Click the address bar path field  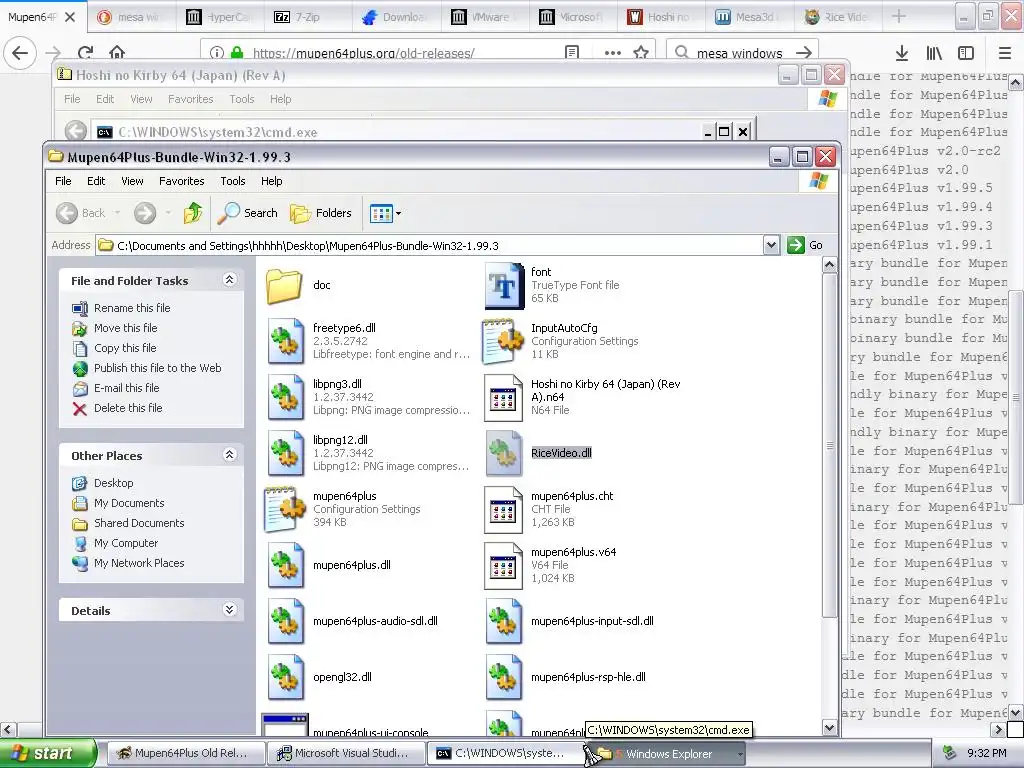coord(429,246)
